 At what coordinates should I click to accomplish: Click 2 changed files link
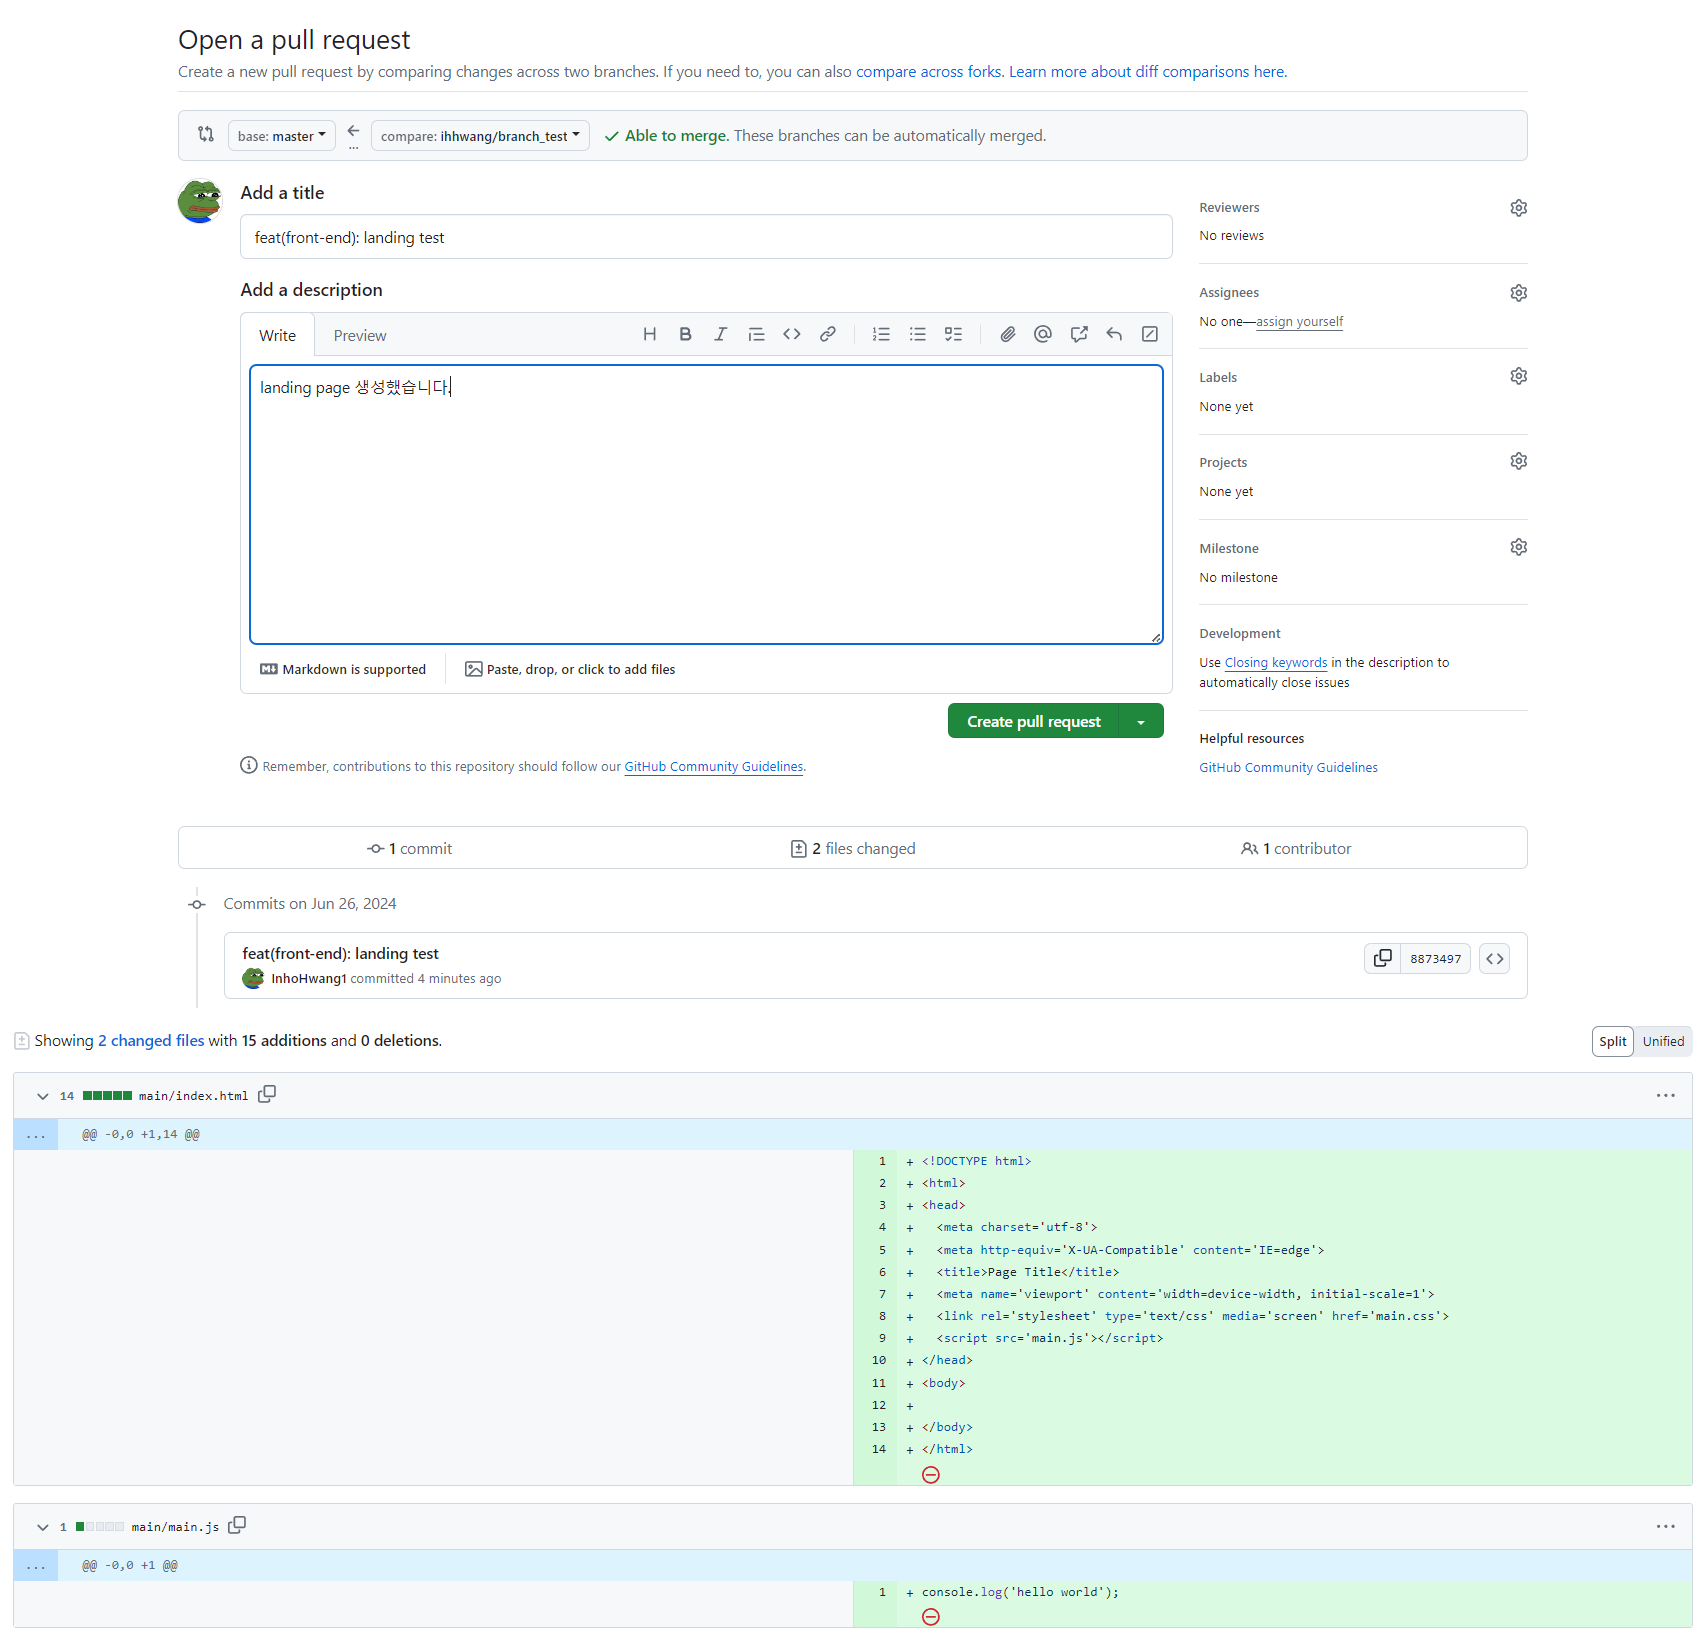coord(151,1040)
